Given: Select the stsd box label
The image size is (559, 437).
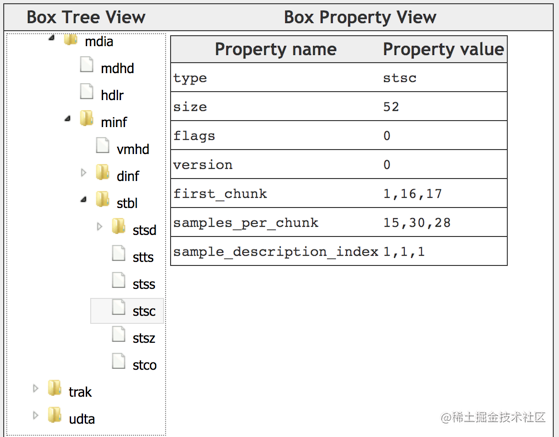Looking at the screenshot, I should (x=144, y=230).
